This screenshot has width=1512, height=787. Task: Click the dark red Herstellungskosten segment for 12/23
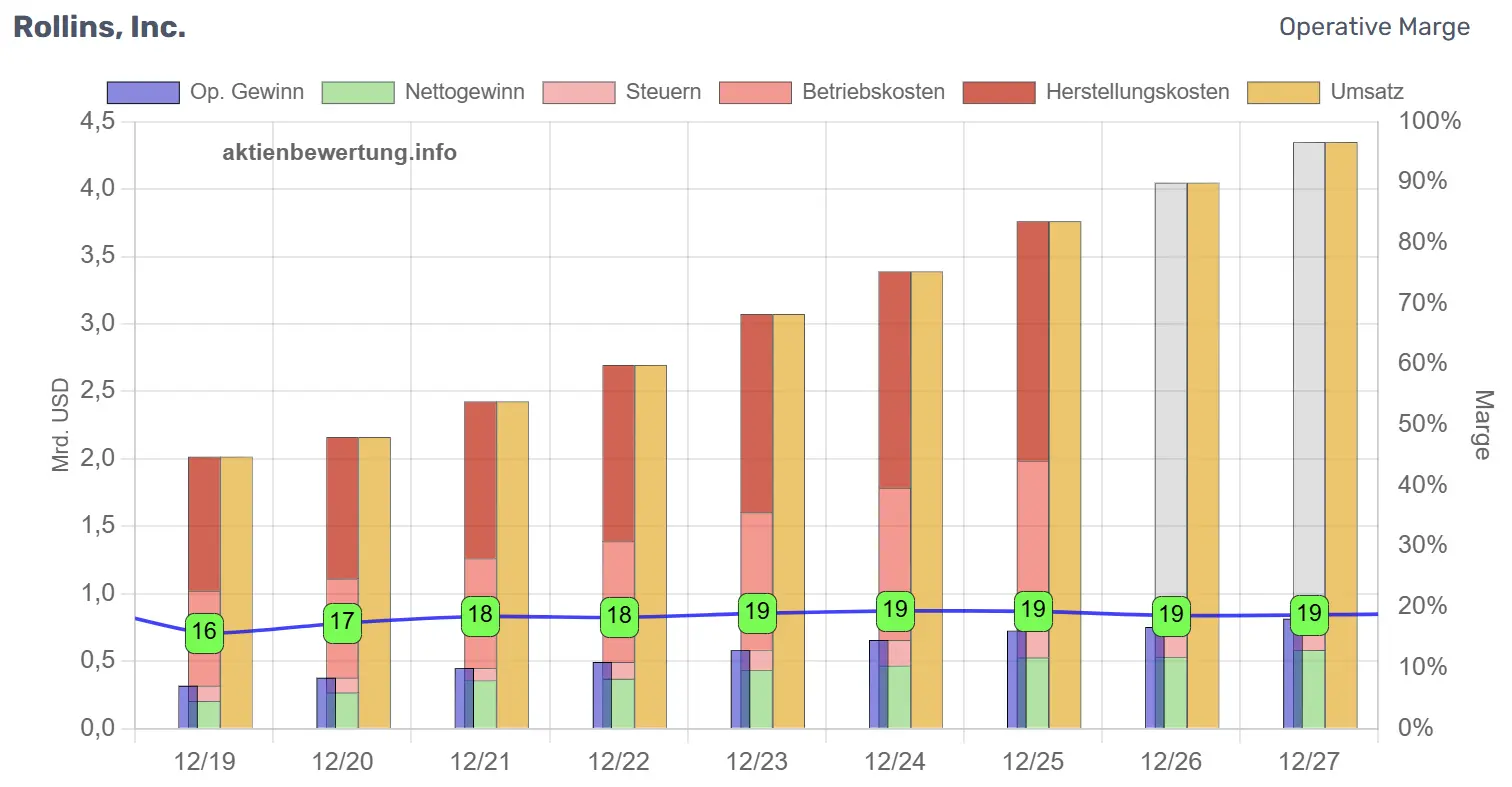click(757, 413)
